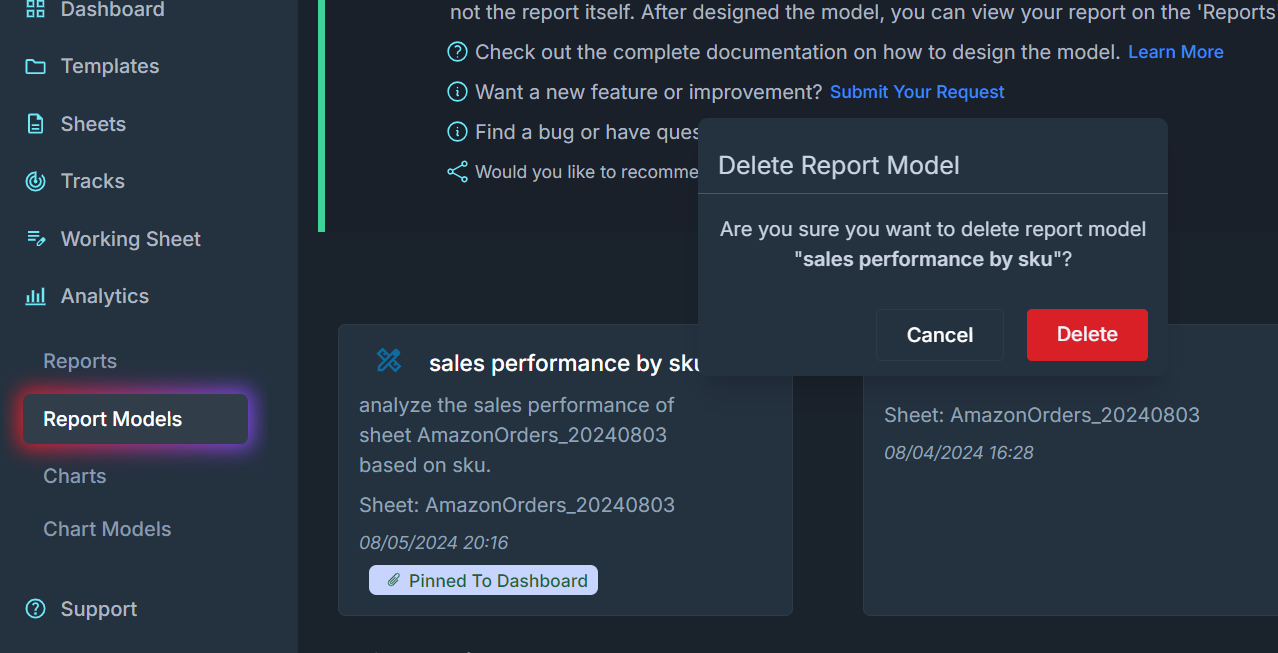Open Chart Models in sidebar

[x=107, y=529]
